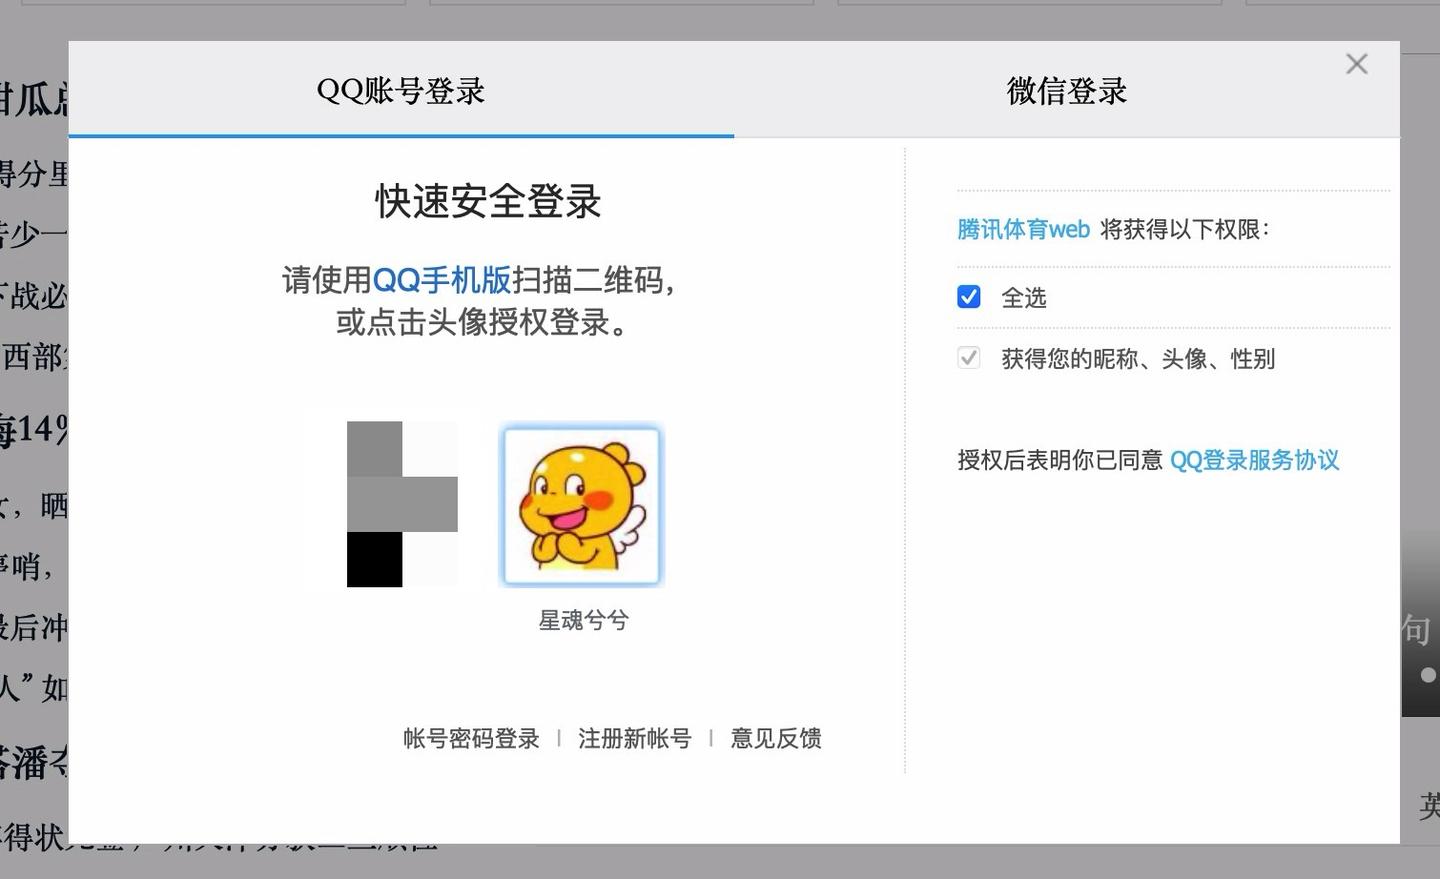View the QQ登录服务协议 agreement
This screenshot has height=879, width=1440.
point(1254,460)
